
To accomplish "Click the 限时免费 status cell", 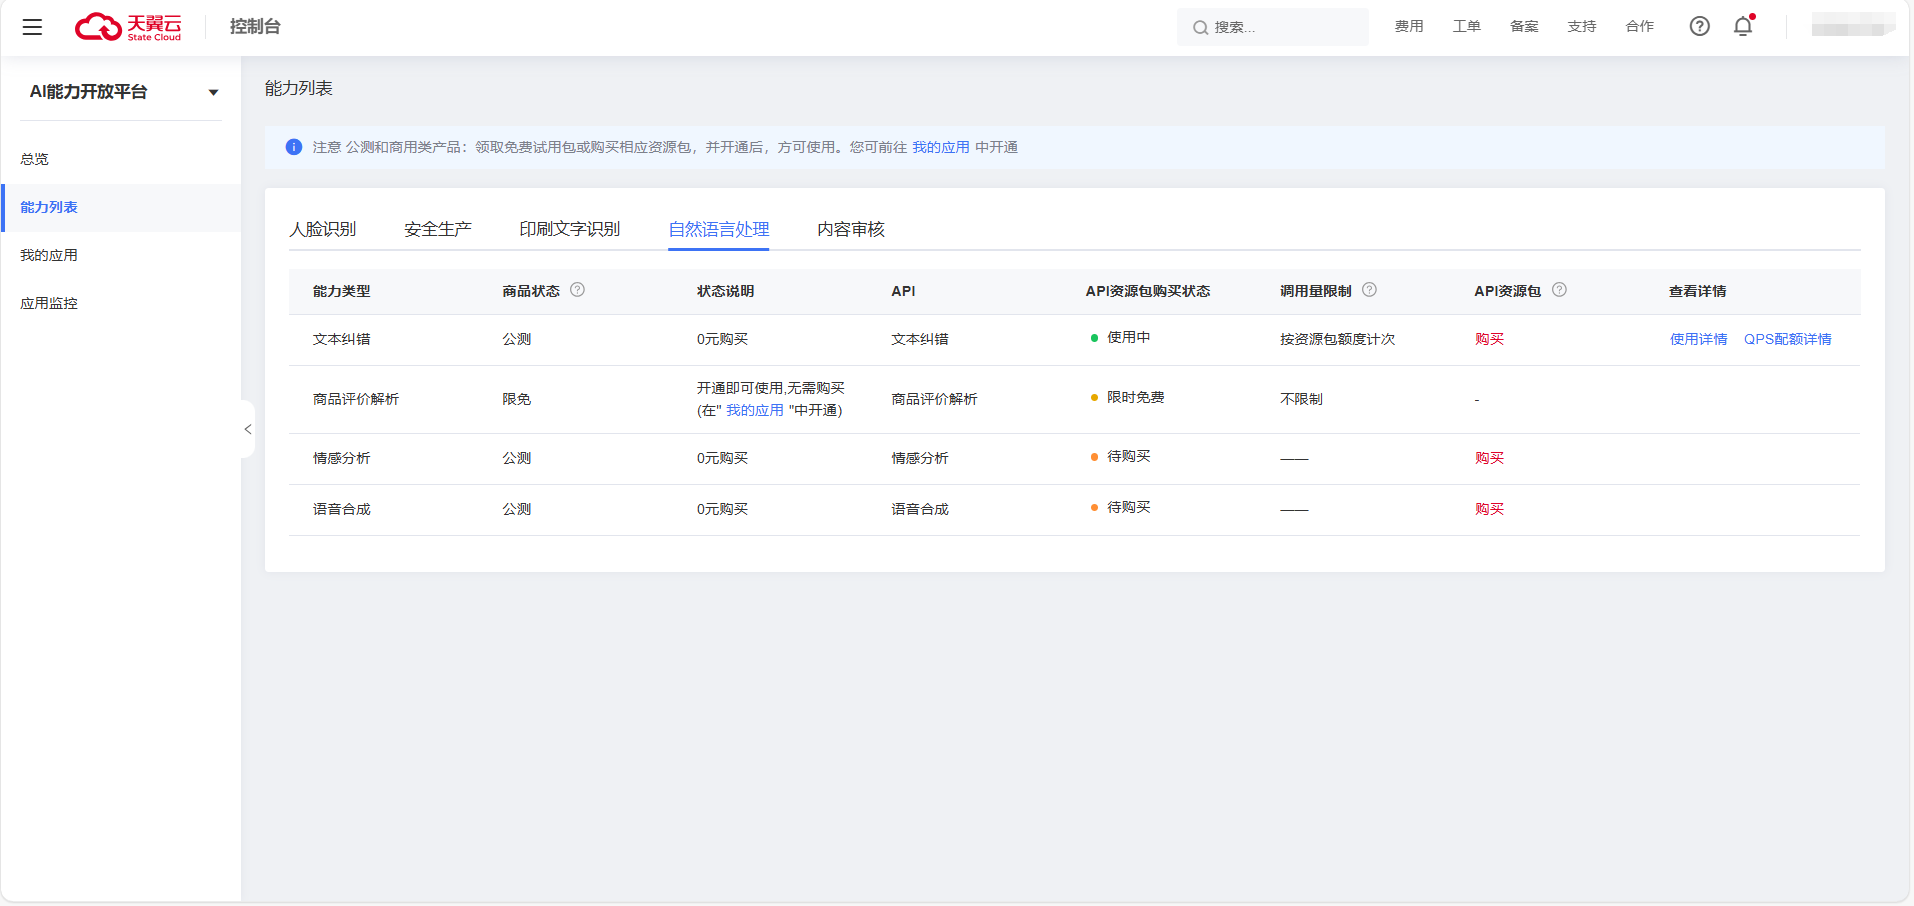I will [1128, 397].
